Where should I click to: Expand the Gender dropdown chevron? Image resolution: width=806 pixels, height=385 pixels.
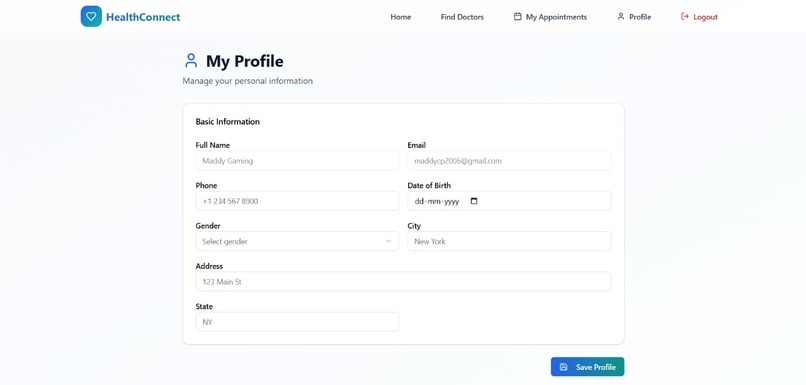tap(388, 241)
